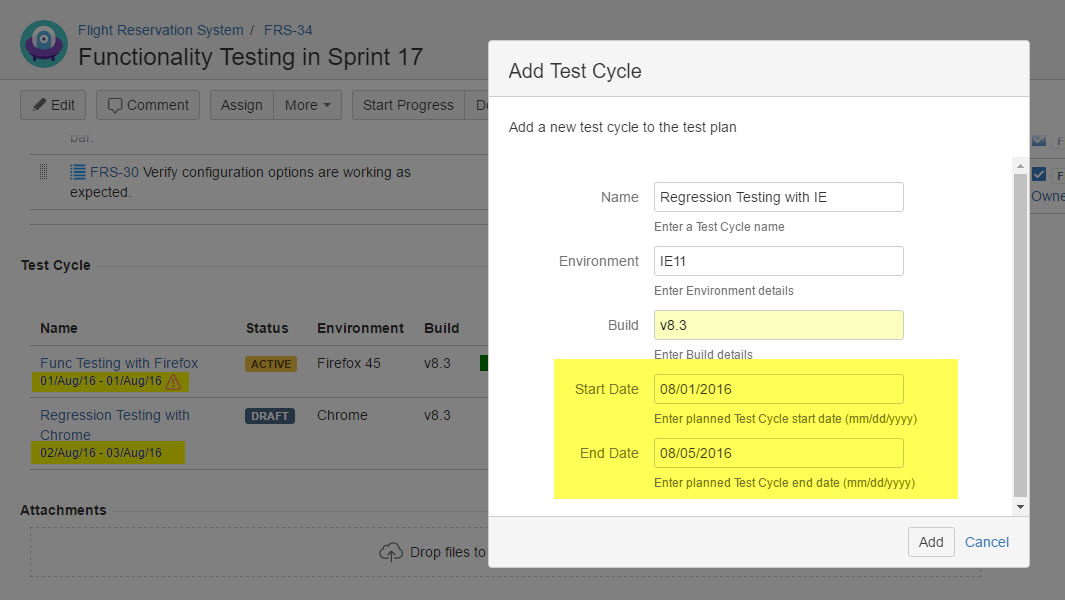
Task: Click the drag handle beside FRS-30
Action: click(x=43, y=172)
